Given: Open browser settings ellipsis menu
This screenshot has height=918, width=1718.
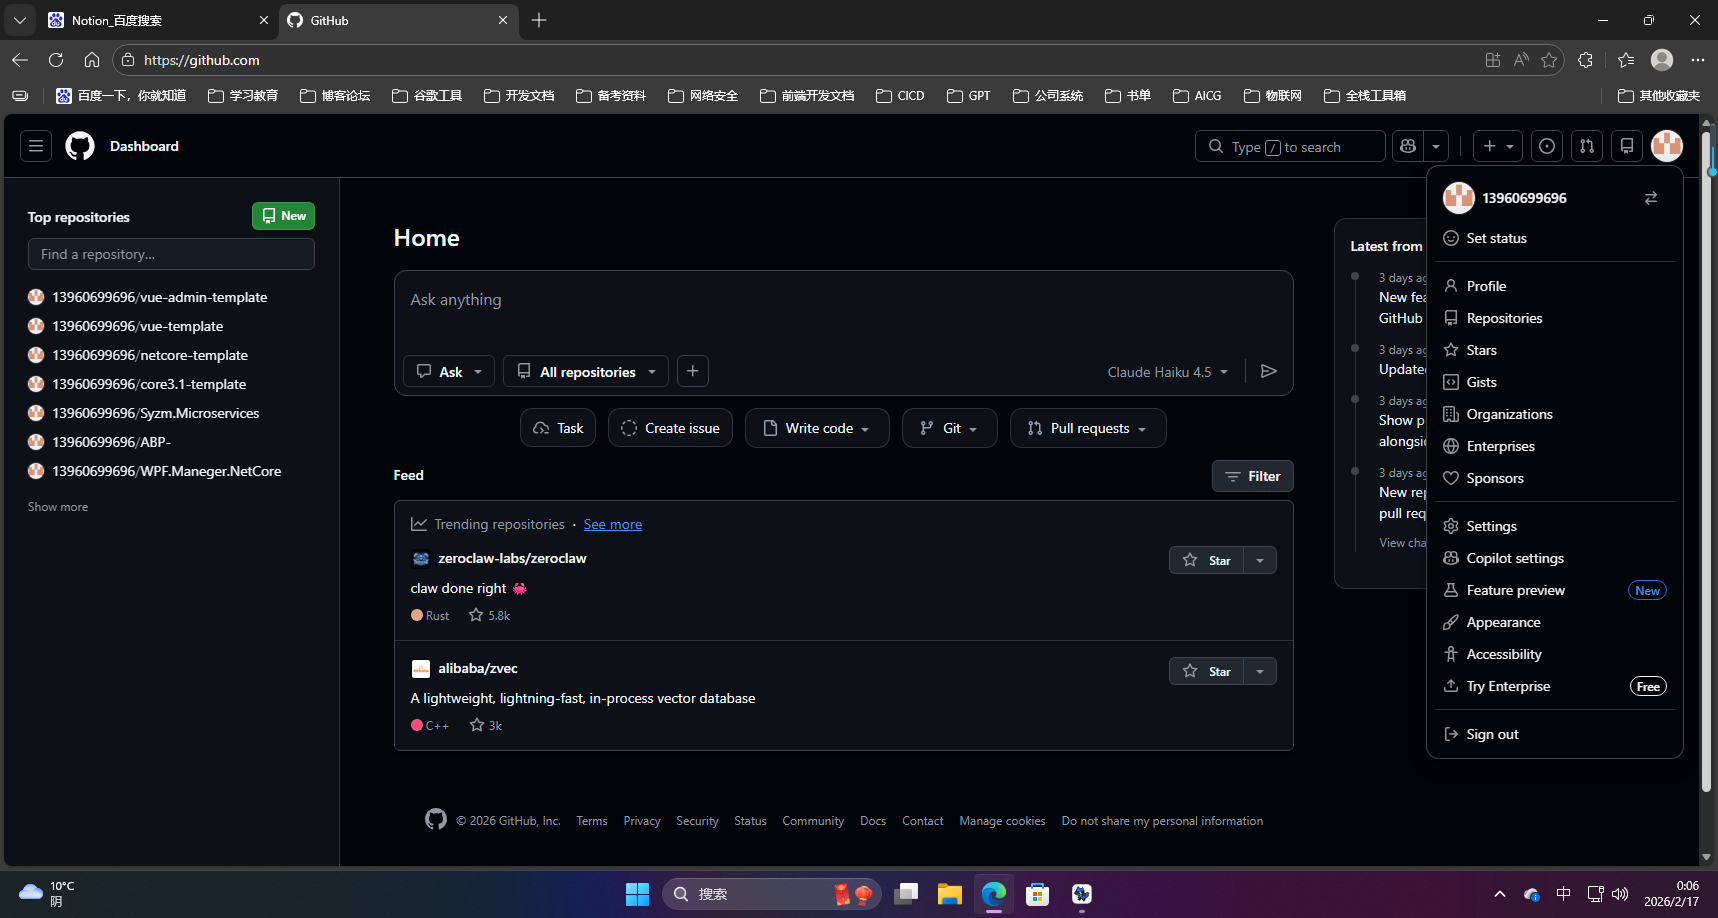Looking at the screenshot, I should [1698, 60].
